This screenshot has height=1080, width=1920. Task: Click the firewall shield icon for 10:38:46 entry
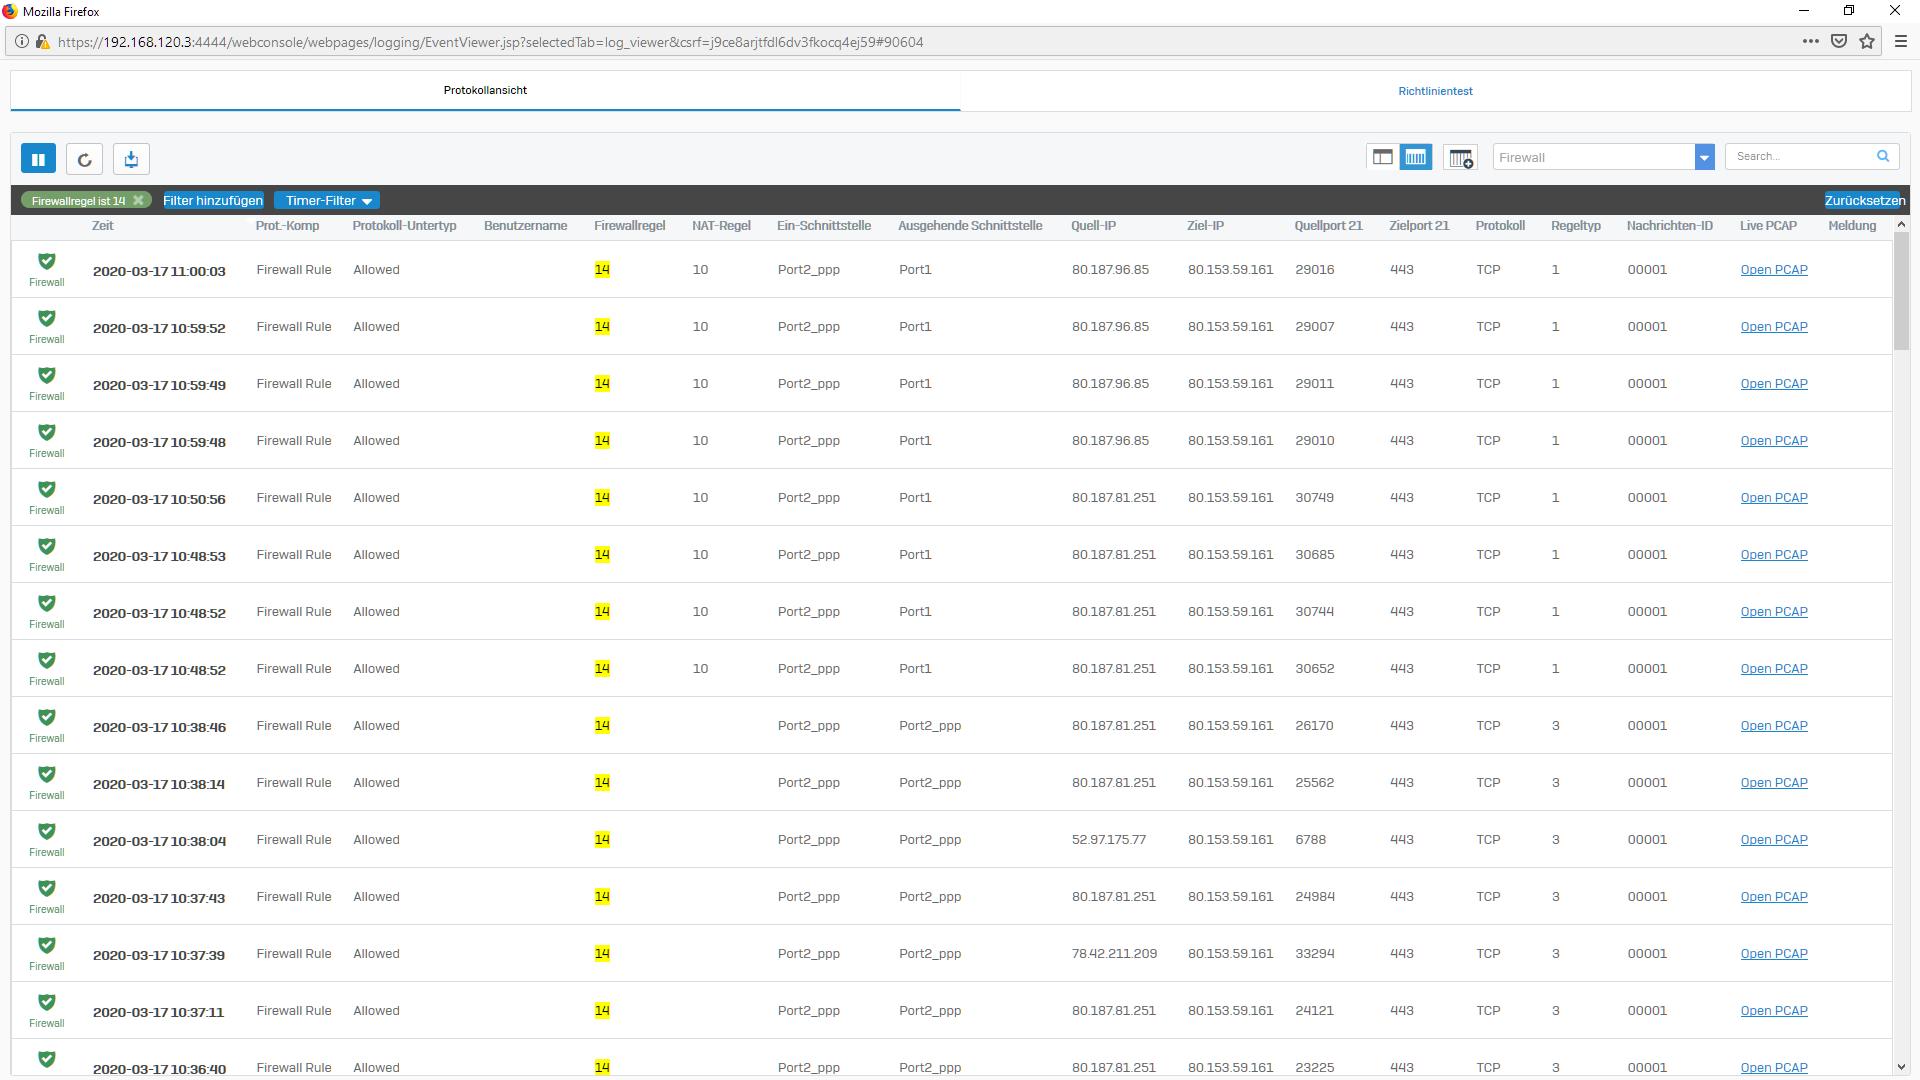46,717
